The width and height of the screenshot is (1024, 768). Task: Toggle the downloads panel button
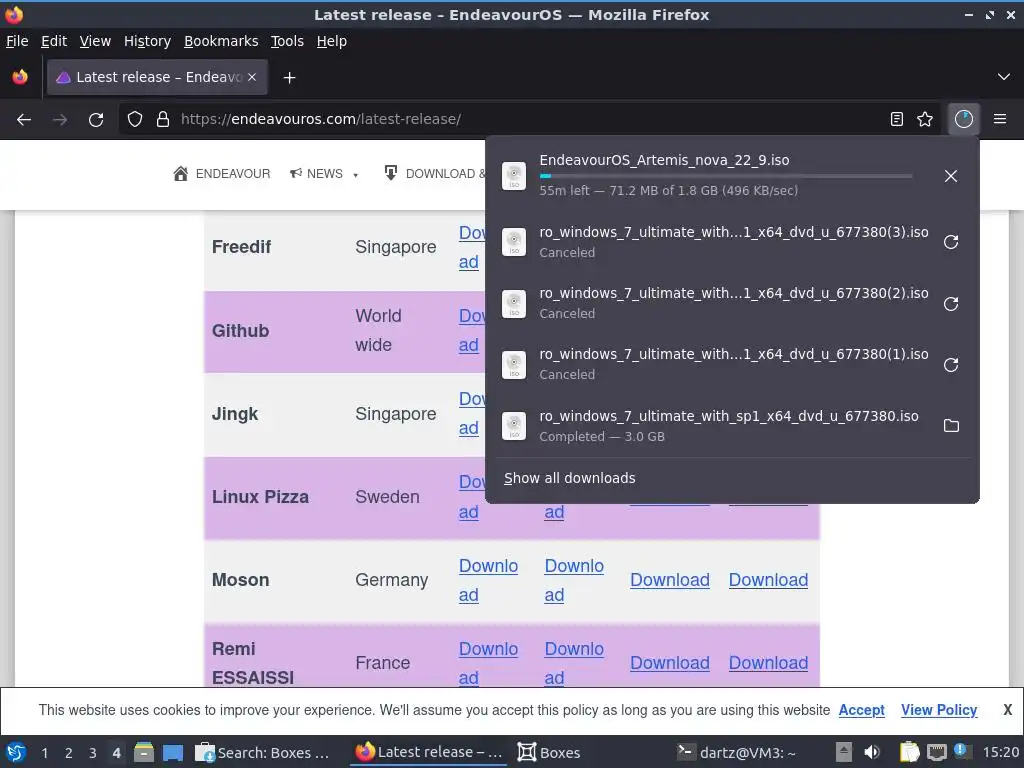point(964,120)
